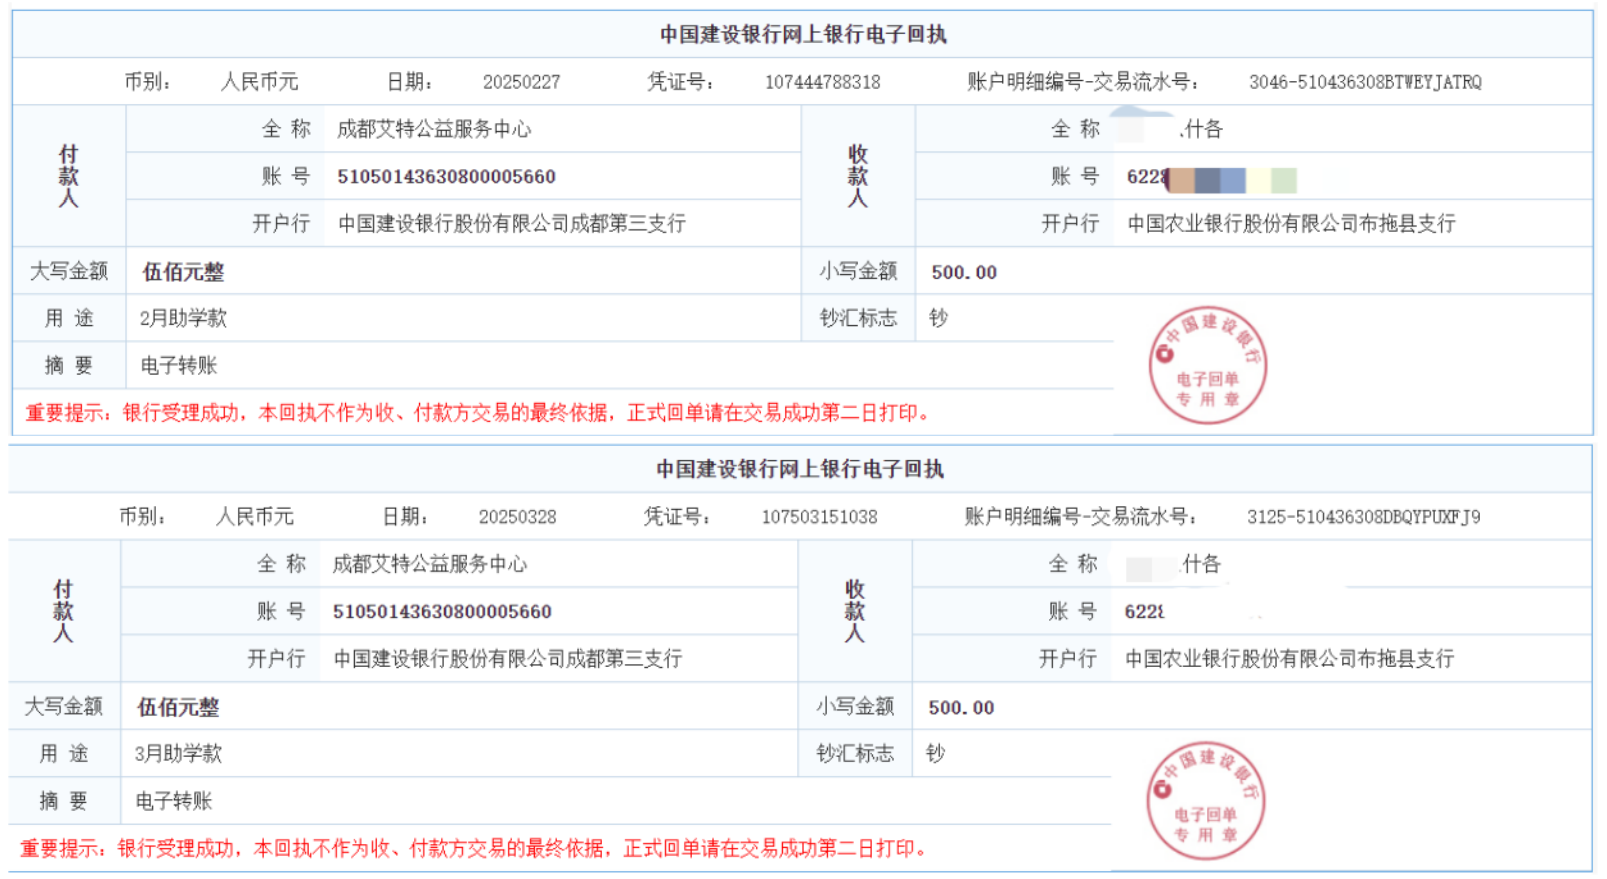Click the top receipt's title 中国建设银行网上银行电子回执

click(803, 34)
